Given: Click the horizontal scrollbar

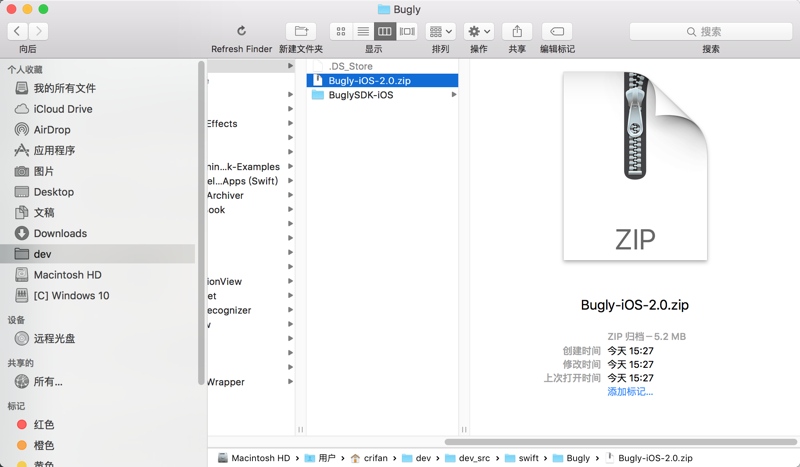Looking at the screenshot, I should 620,442.
